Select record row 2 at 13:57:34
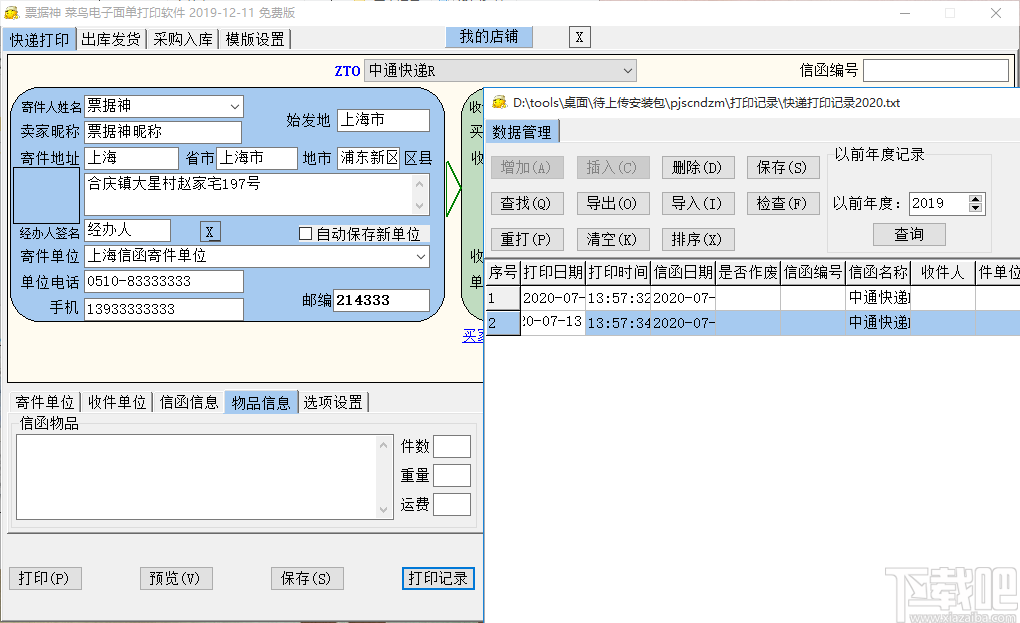 pyautogui.click(x=753, y=323)
